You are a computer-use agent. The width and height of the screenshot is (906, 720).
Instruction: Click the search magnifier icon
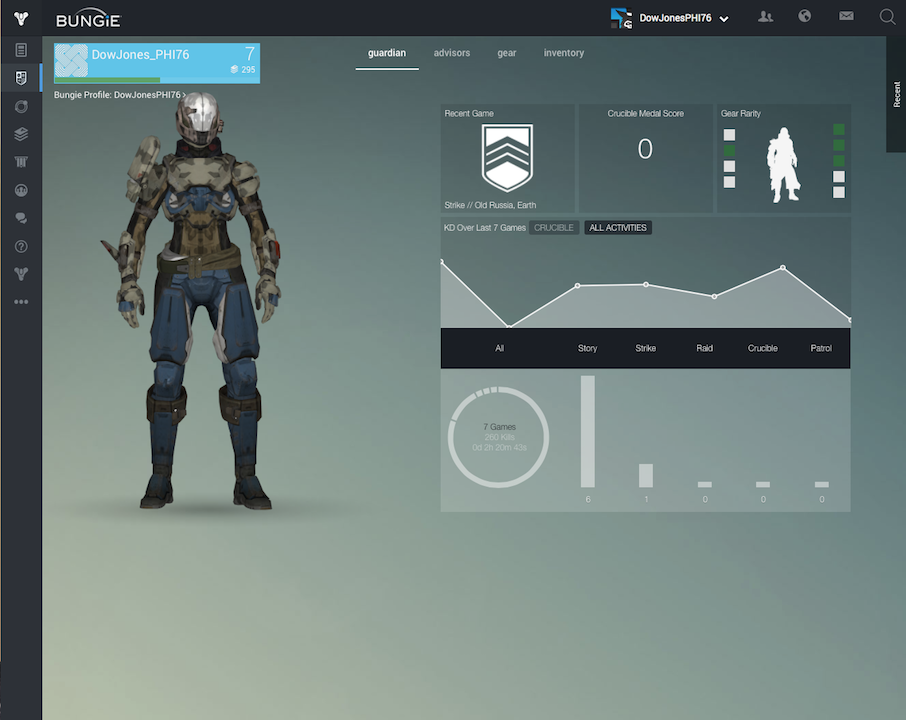click(x=887, y=17)
